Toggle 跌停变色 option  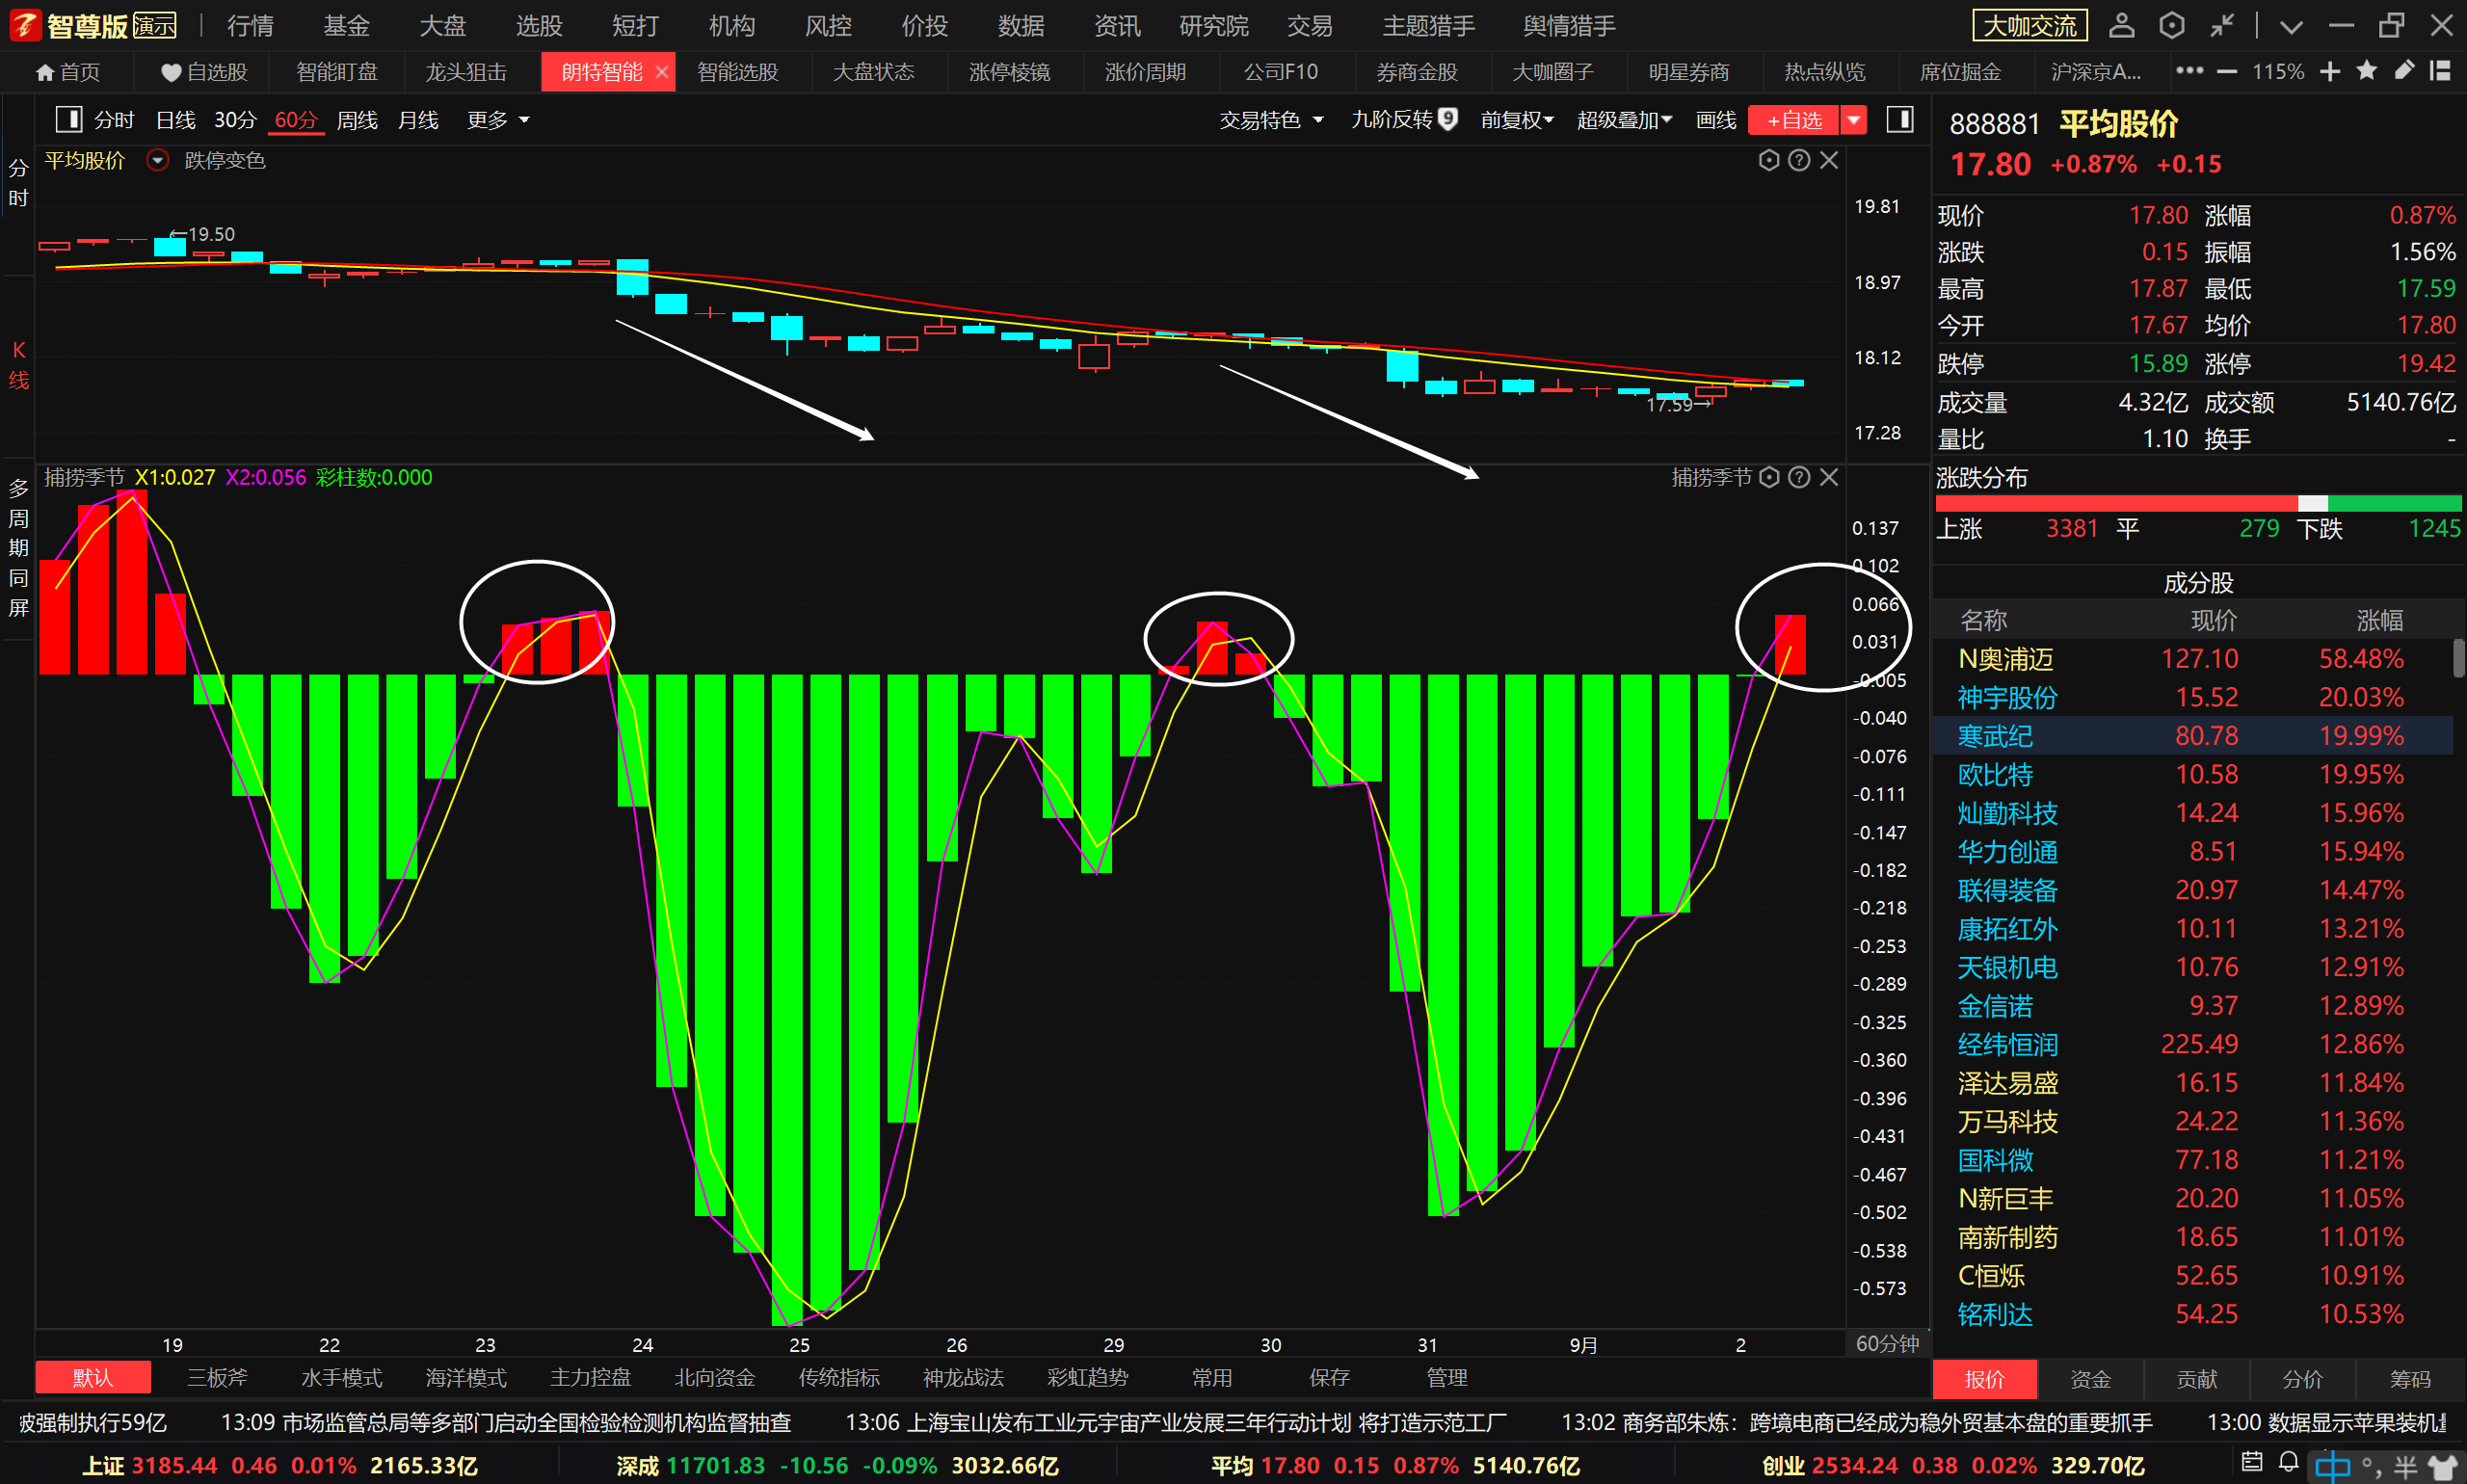click(x=224, y=160)
